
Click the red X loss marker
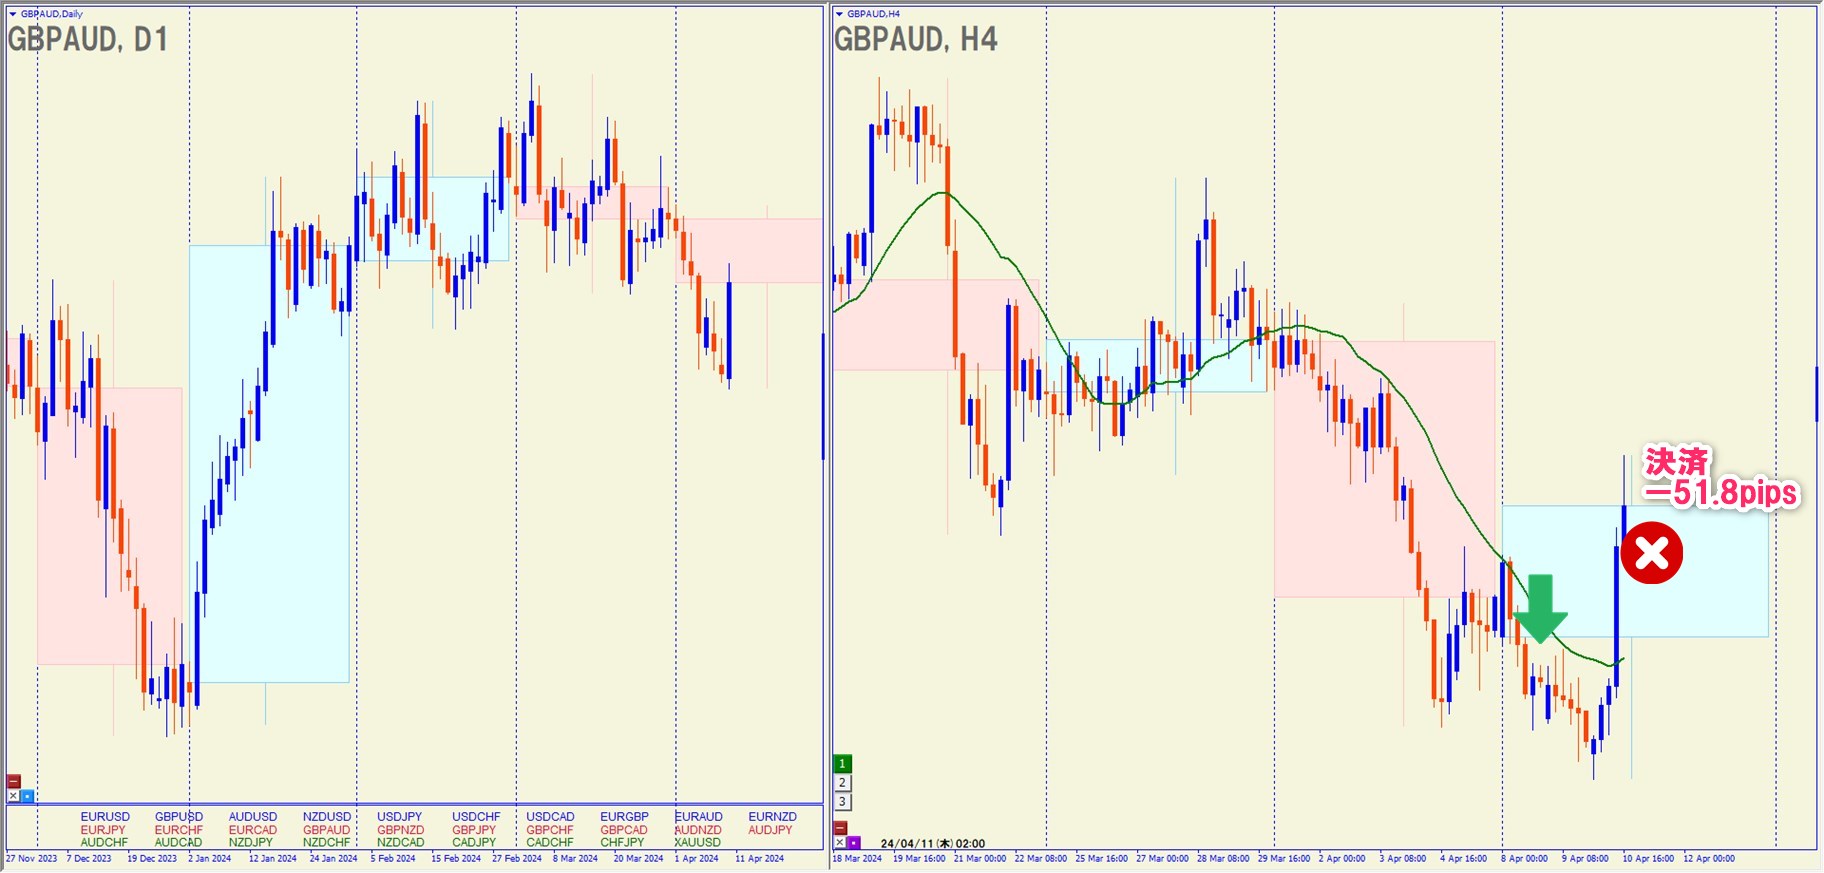click(1651, 553)
